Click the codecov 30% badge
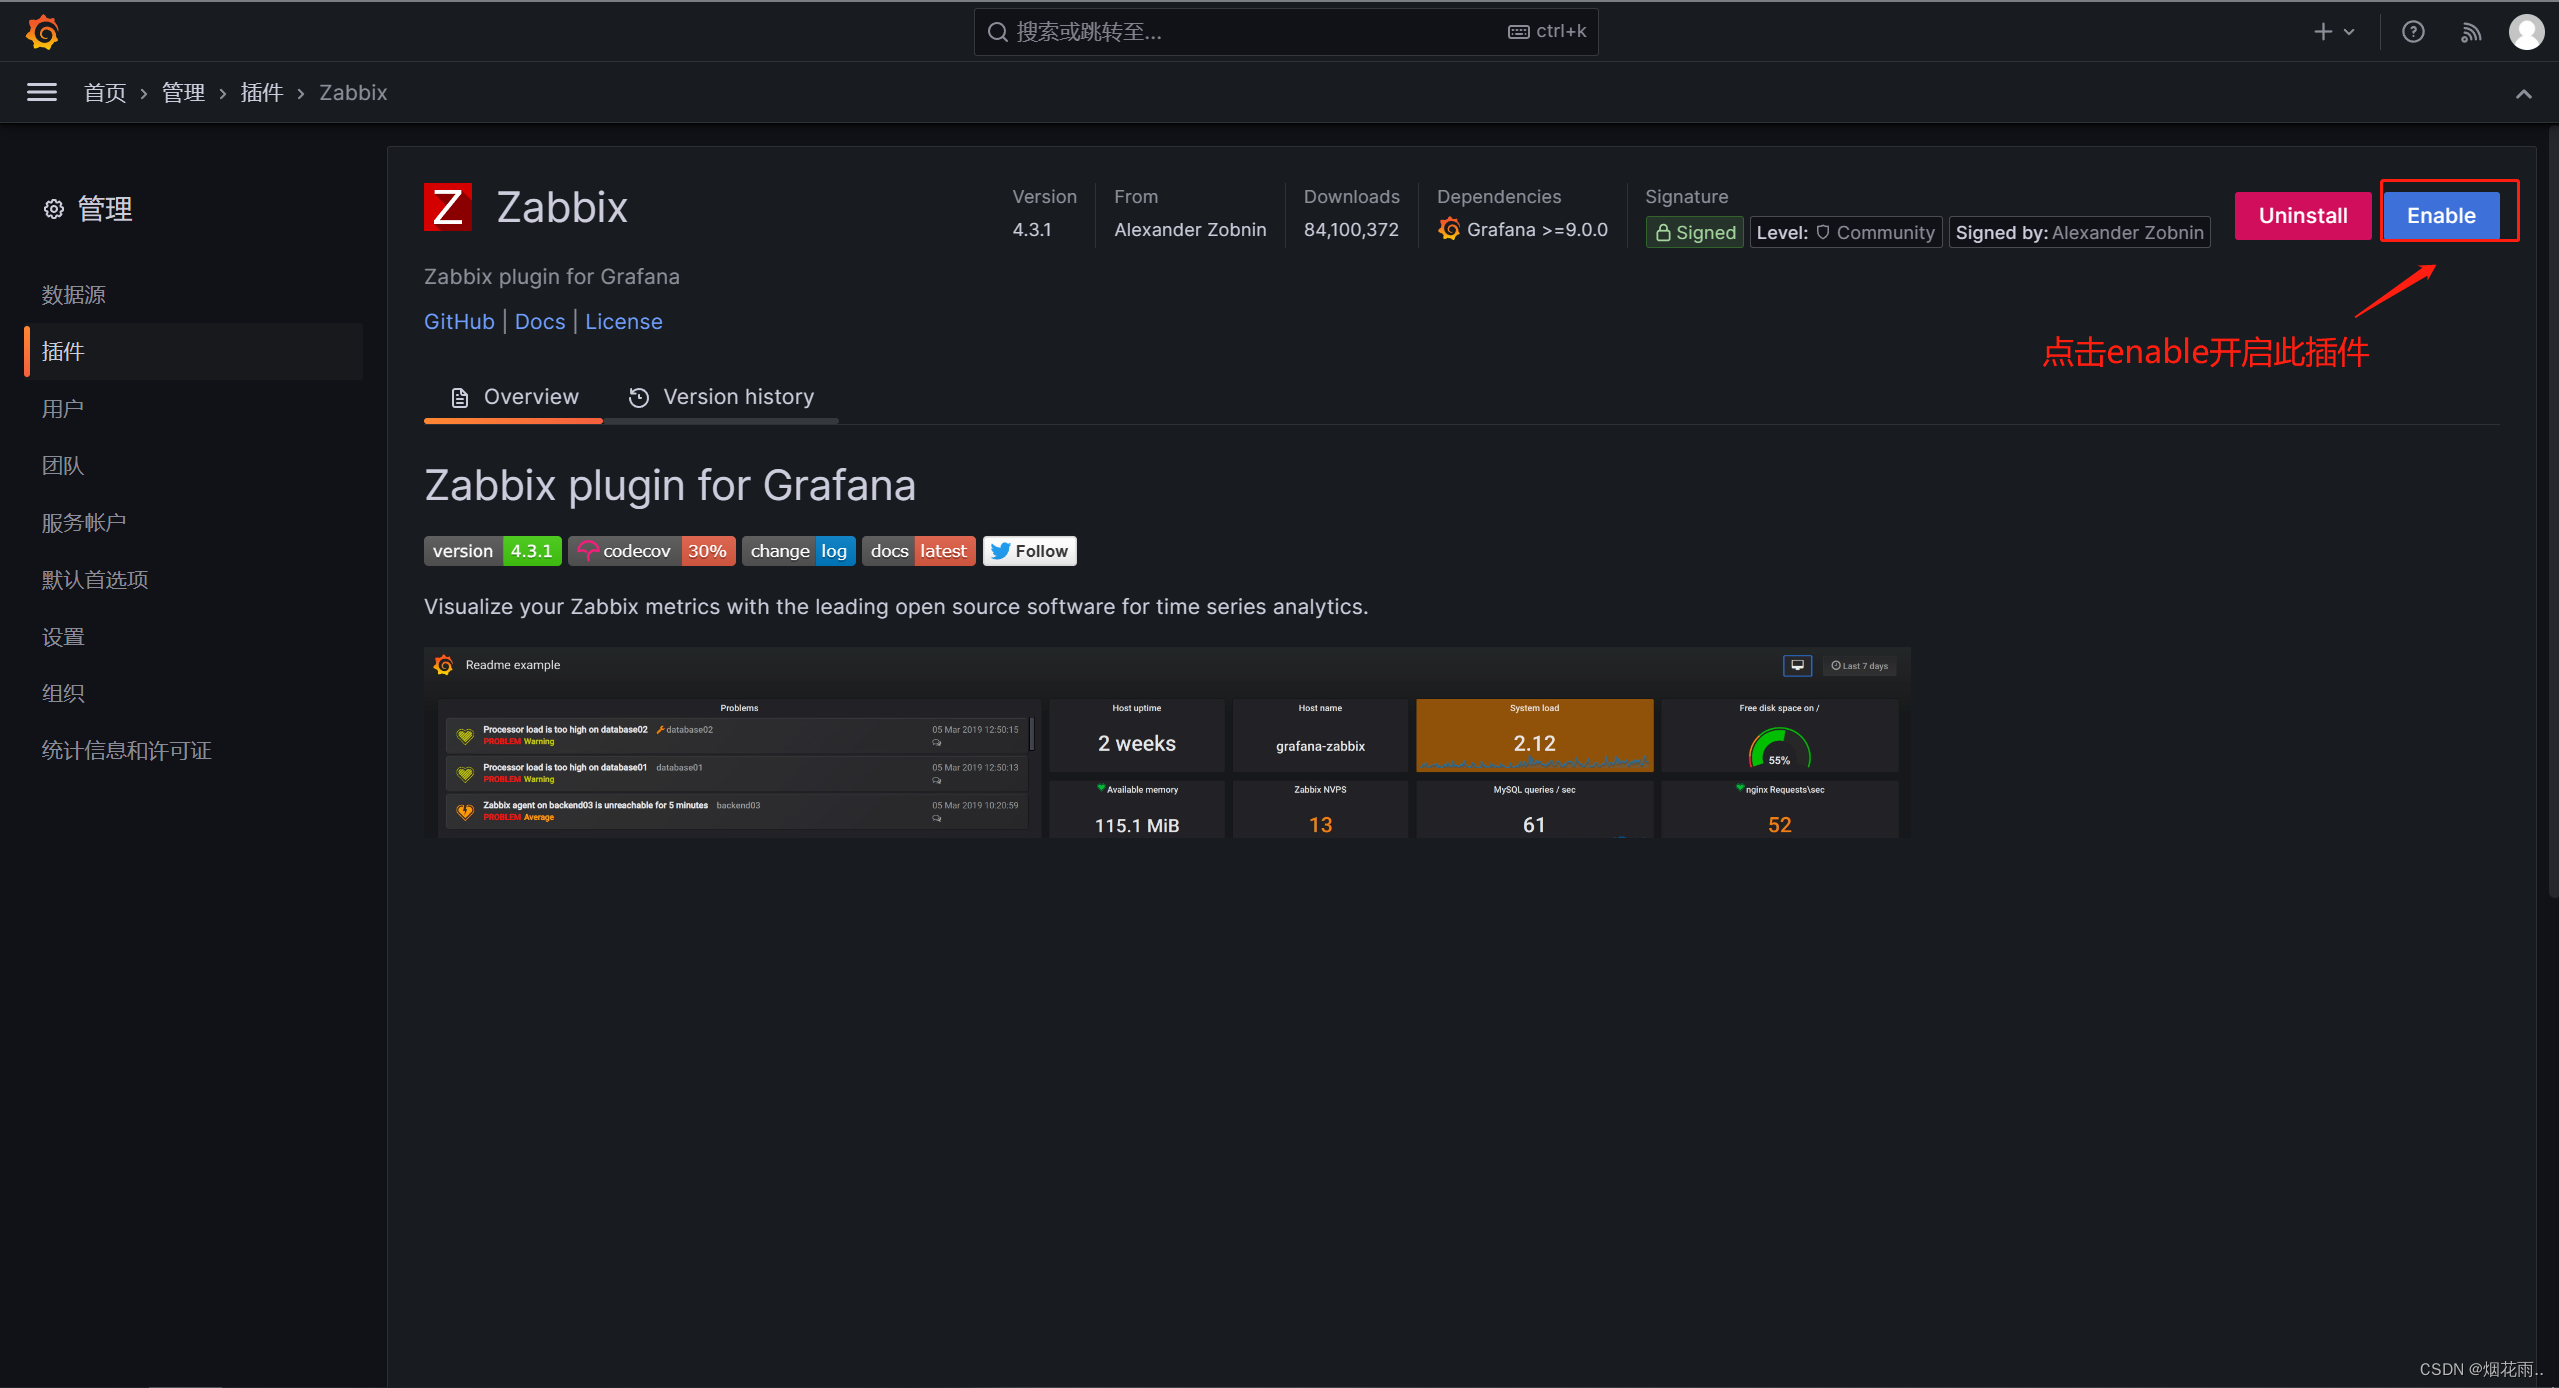The height and width of the screenshot is (1388, 2559). [651, 551]
